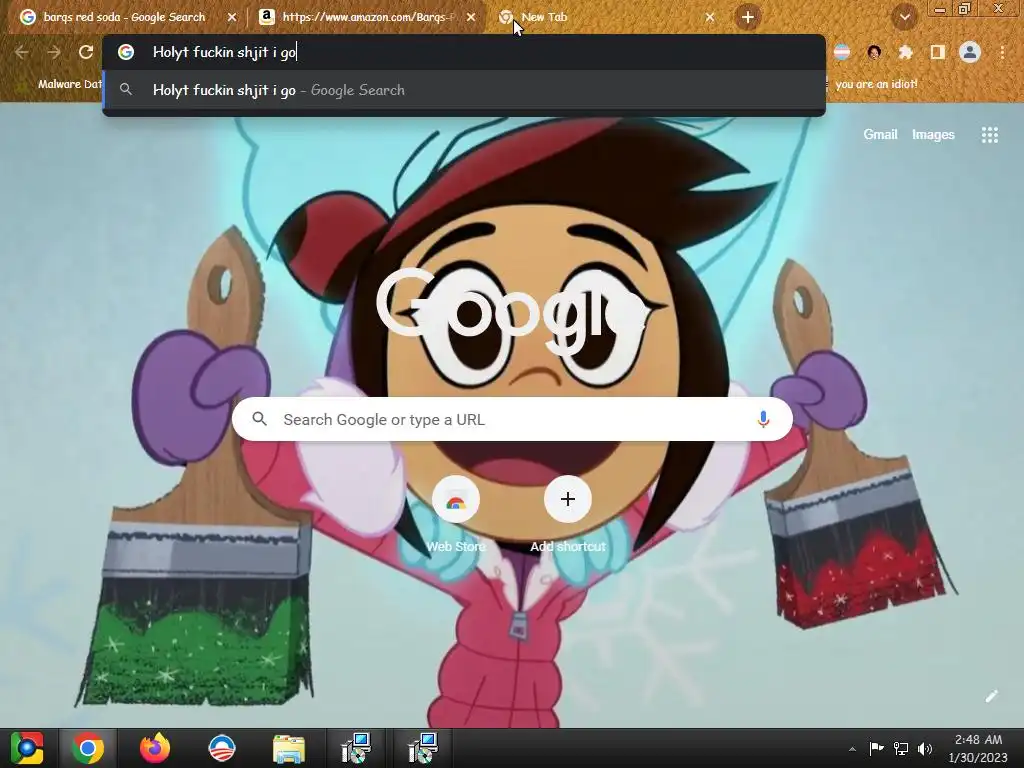Switch to the Amazon Barqs tab
The image size is (1024, 768).
coord(366,18)
